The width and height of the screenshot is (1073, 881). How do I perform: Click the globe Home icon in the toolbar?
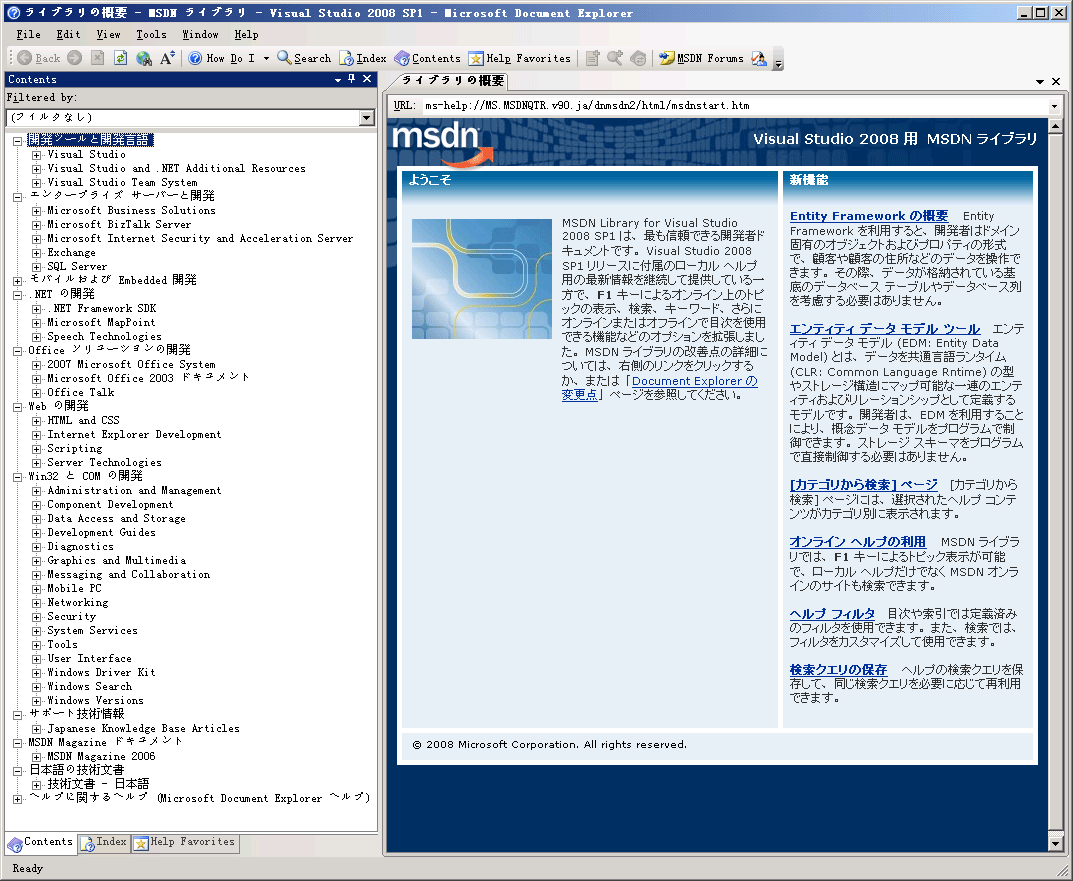(144, 58)
